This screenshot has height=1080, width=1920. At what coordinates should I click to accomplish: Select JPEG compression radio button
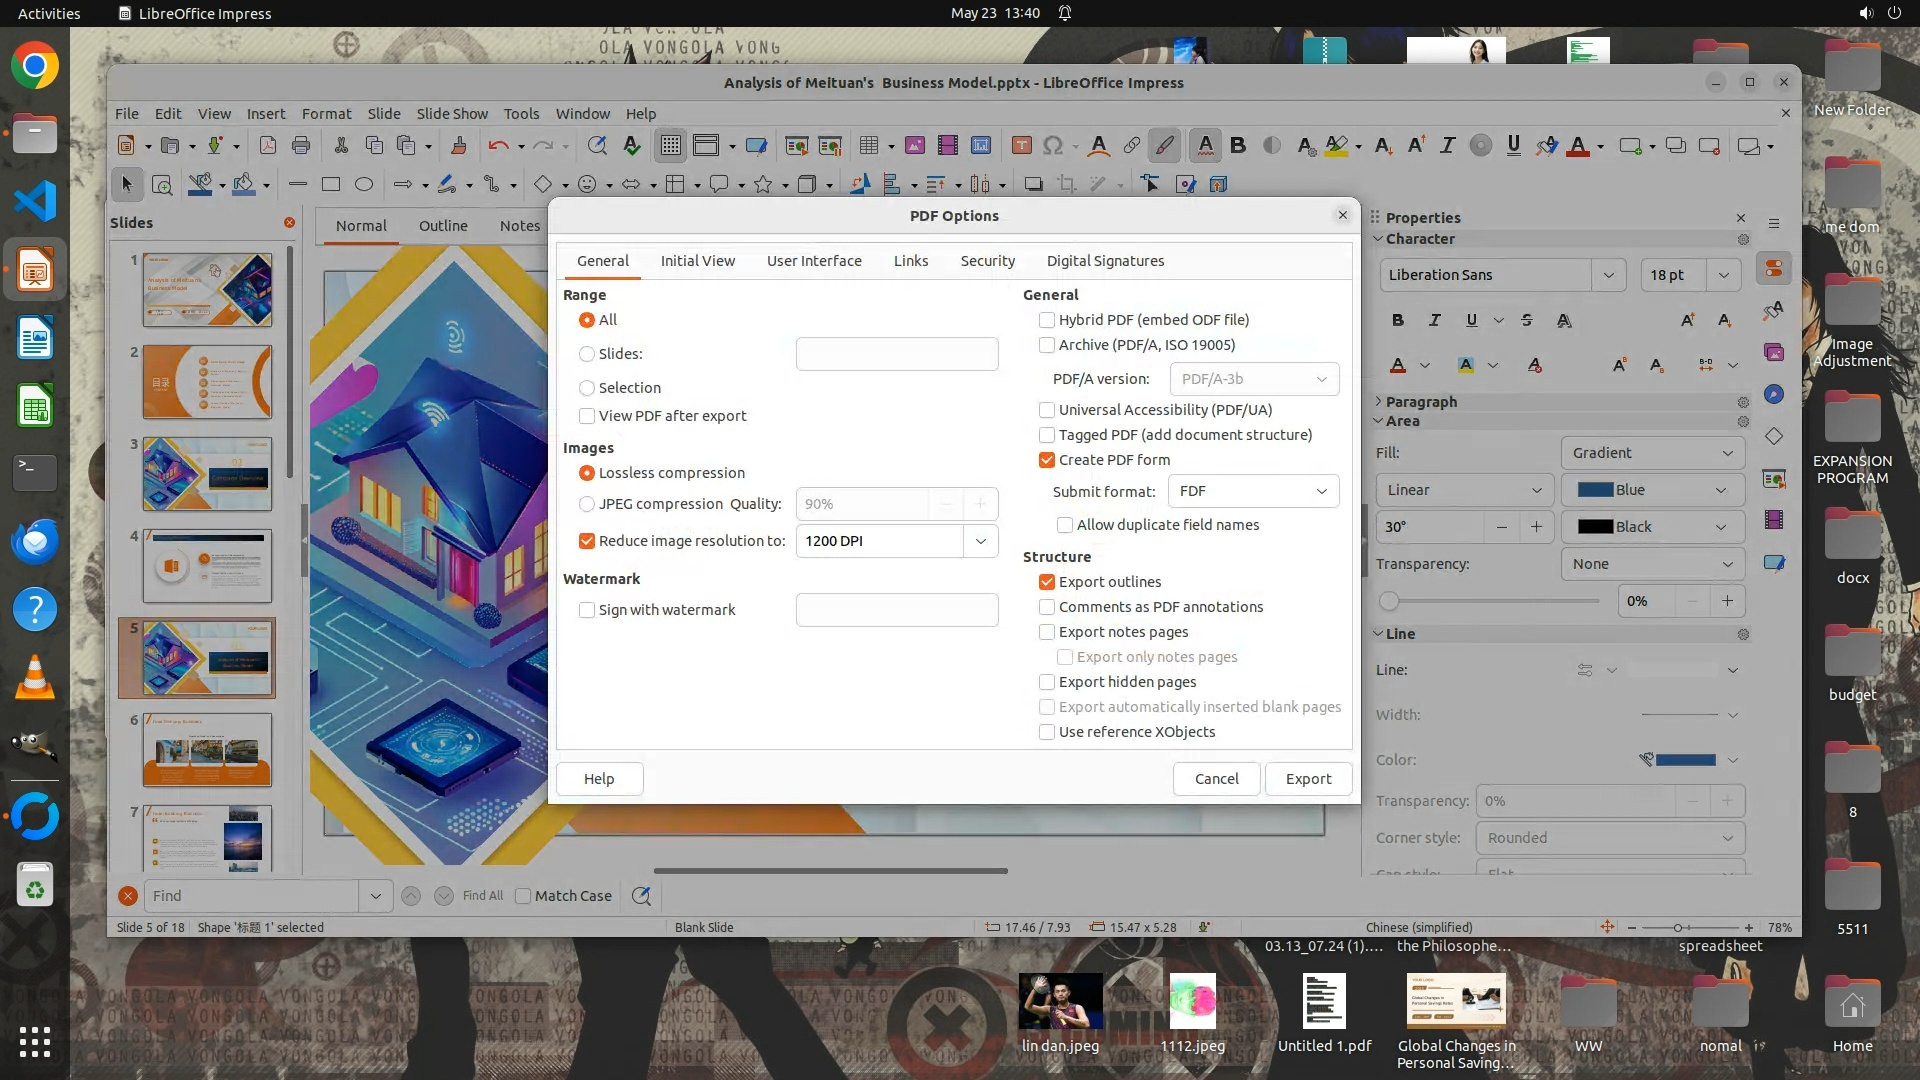point(587,504)
